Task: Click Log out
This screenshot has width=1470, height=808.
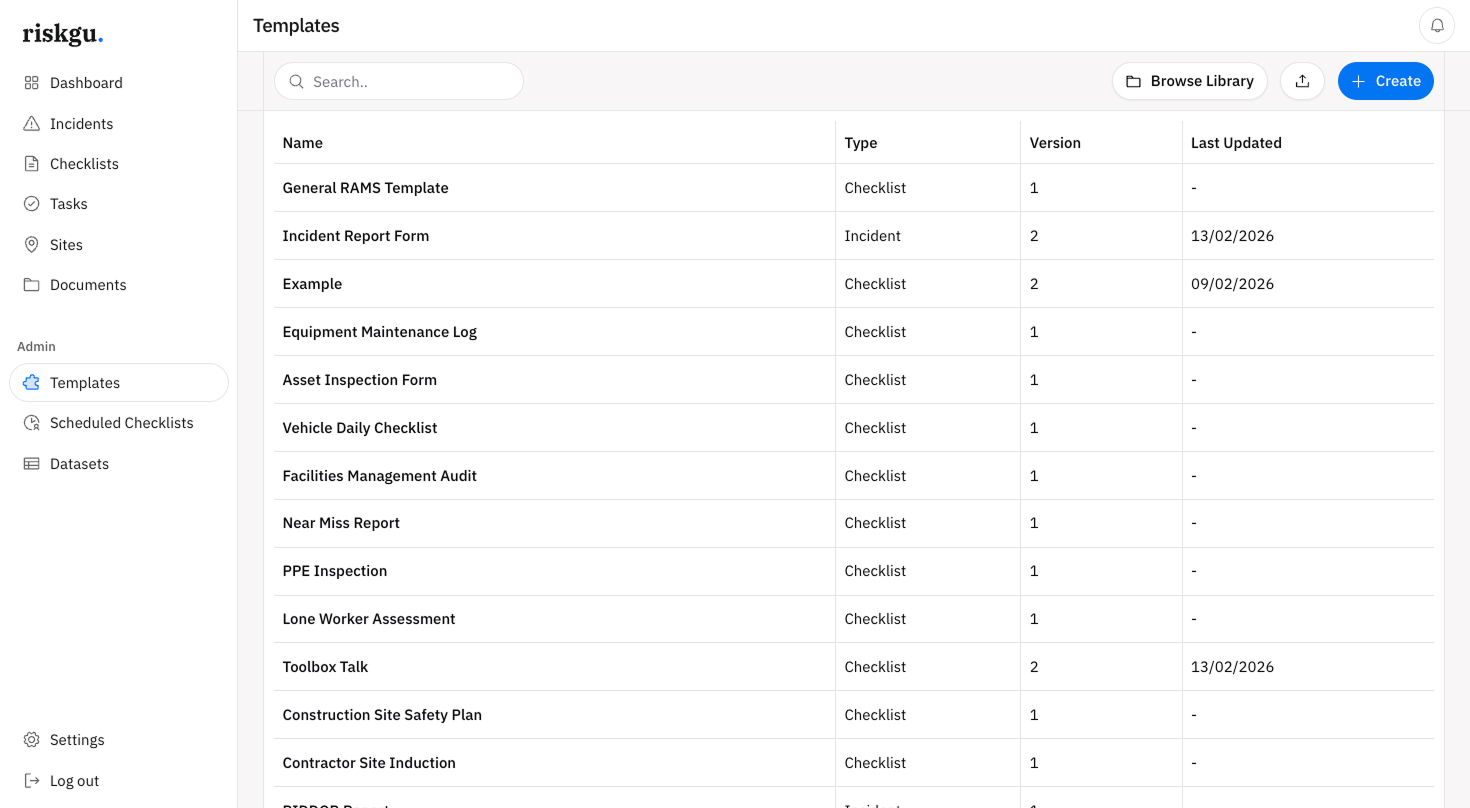Action: pyautogui.click(x=74, y=781)
